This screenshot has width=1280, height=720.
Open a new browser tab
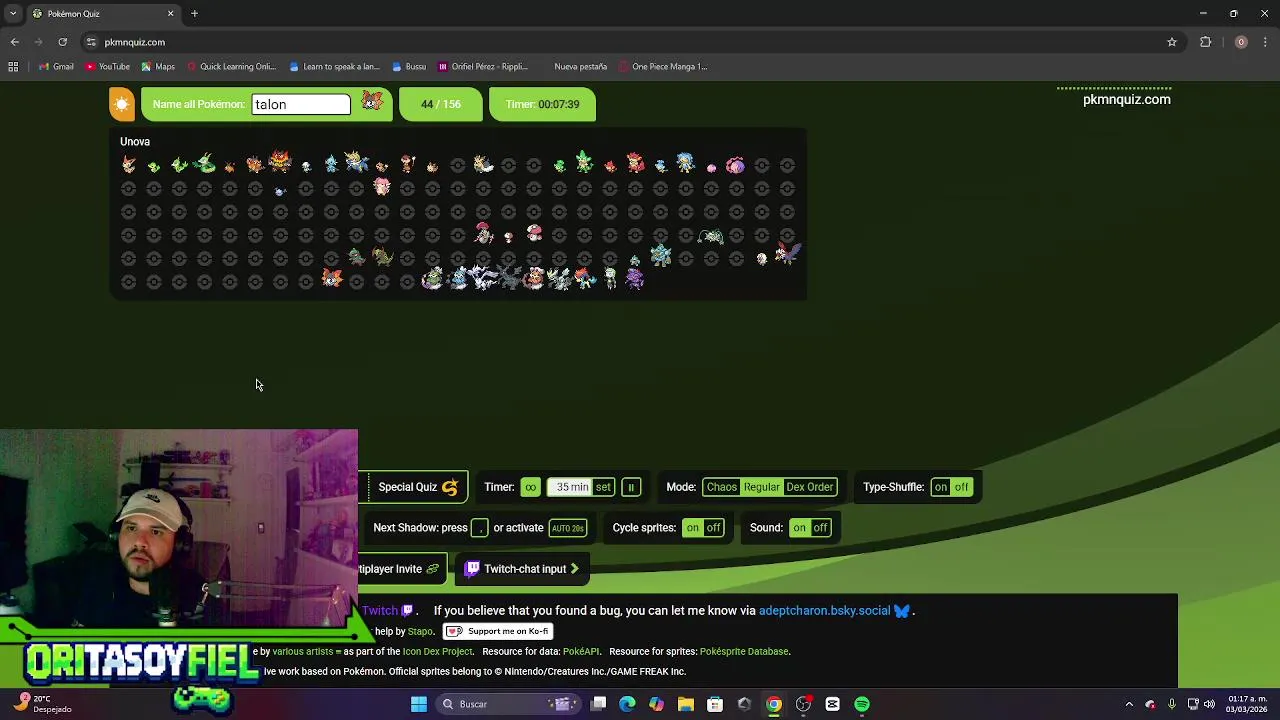[x=194, y=14]
